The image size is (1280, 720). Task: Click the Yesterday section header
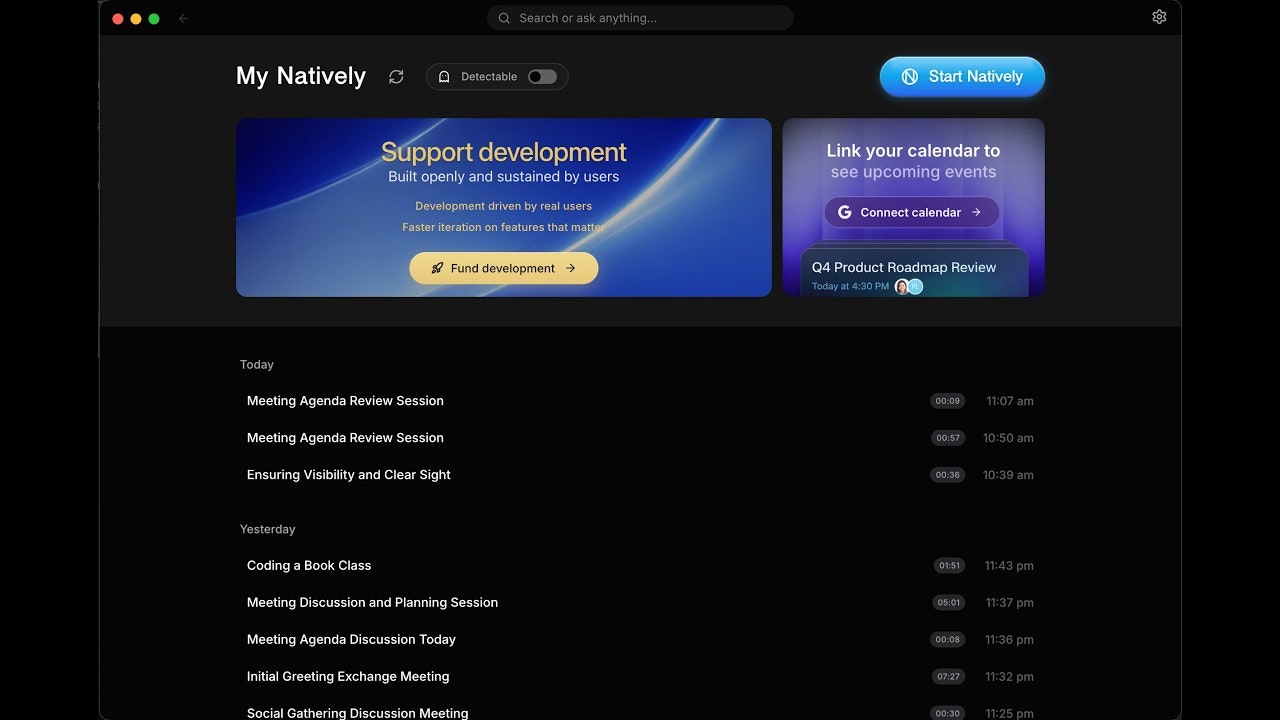click(268, 529)
